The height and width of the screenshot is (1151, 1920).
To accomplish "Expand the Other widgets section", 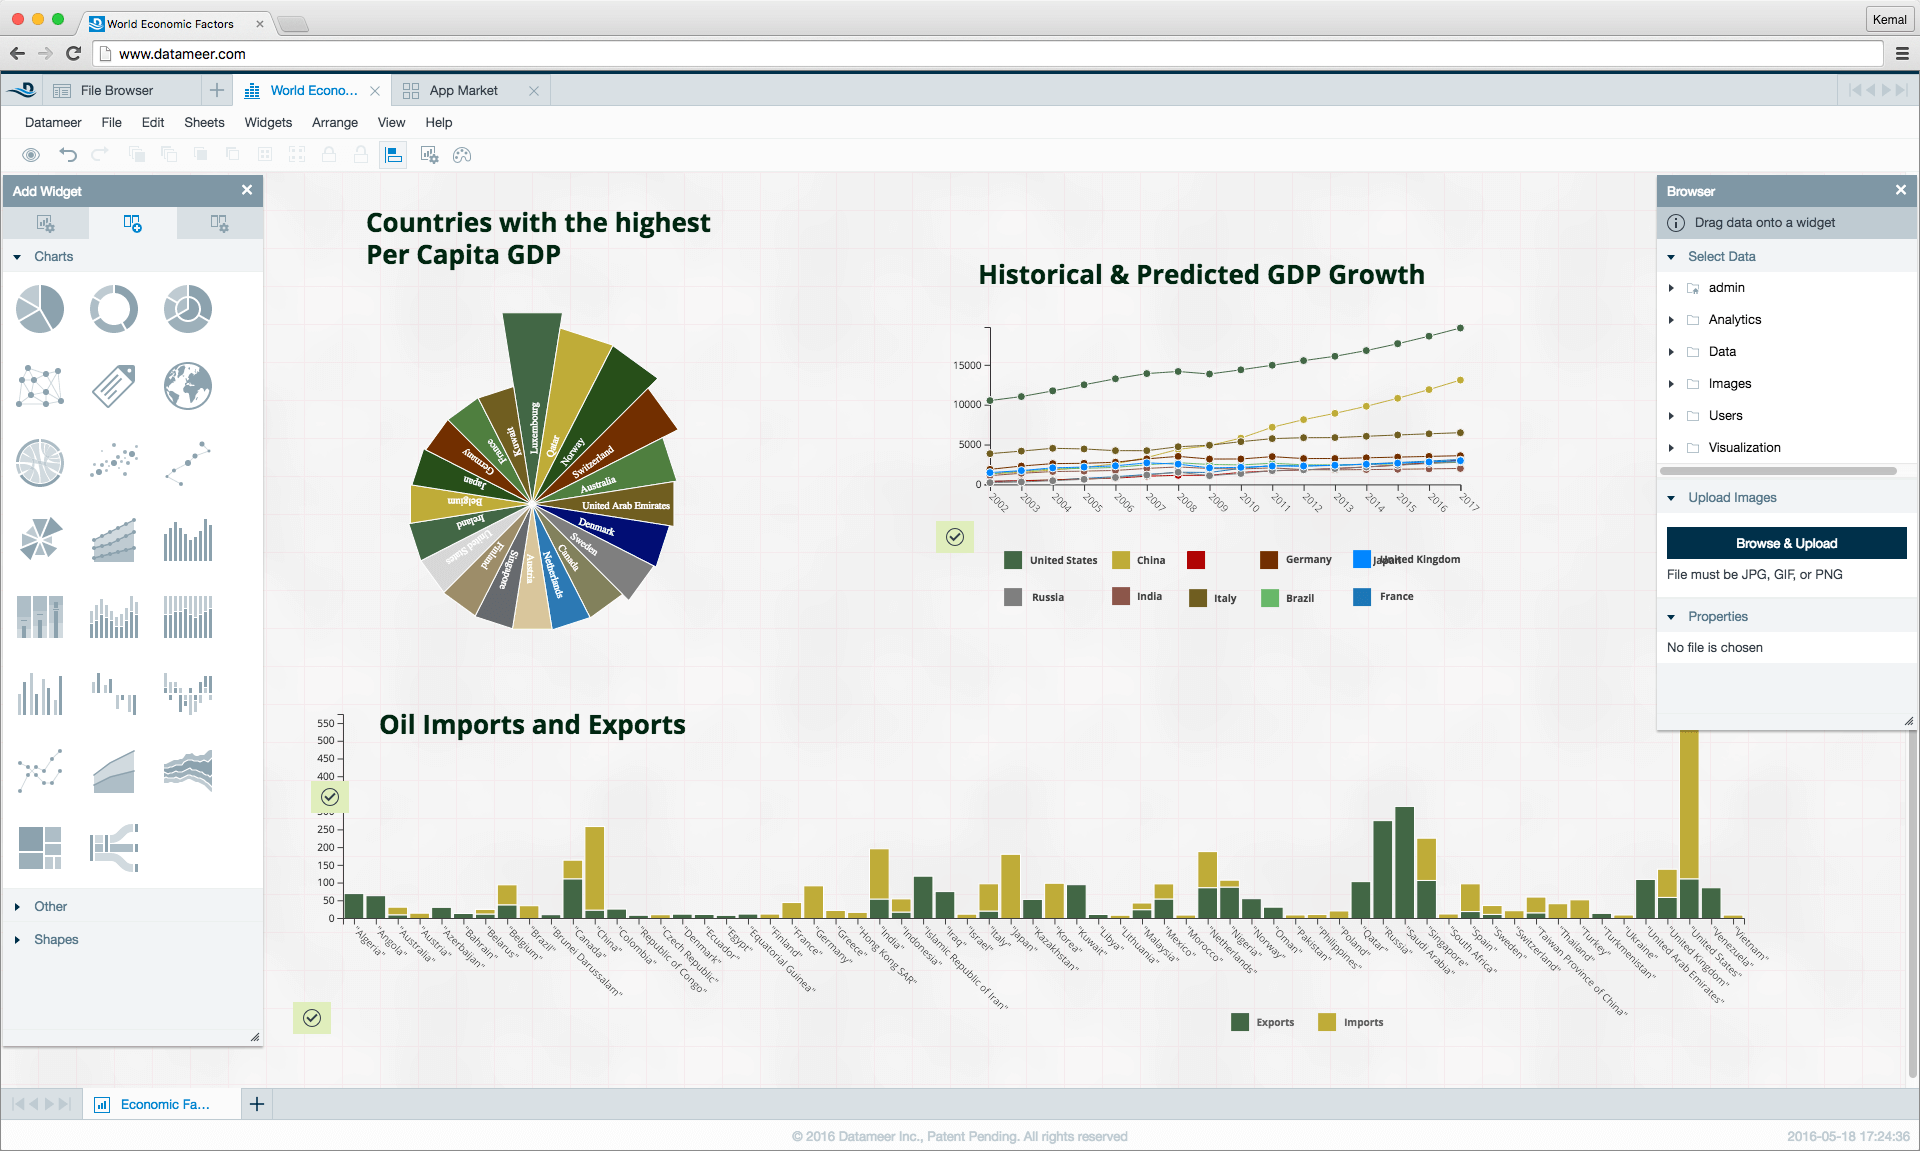I will pyautogui.click(x=17, y=907).
